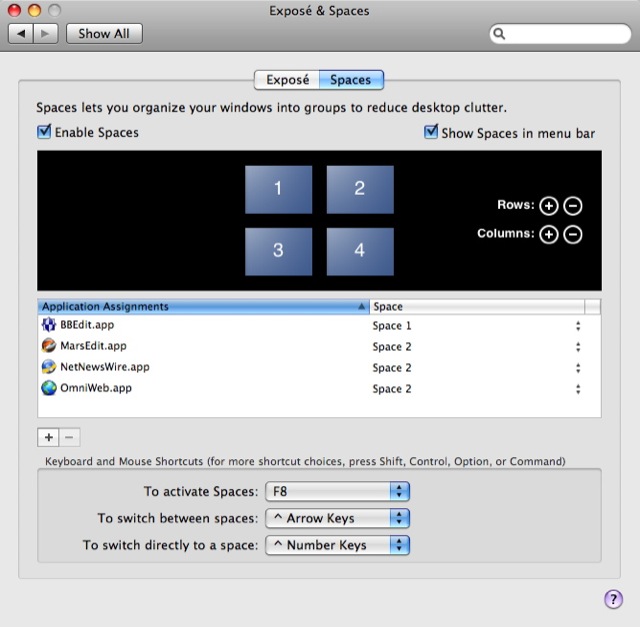Remove a row with Rows minus icon

point(573,206)
